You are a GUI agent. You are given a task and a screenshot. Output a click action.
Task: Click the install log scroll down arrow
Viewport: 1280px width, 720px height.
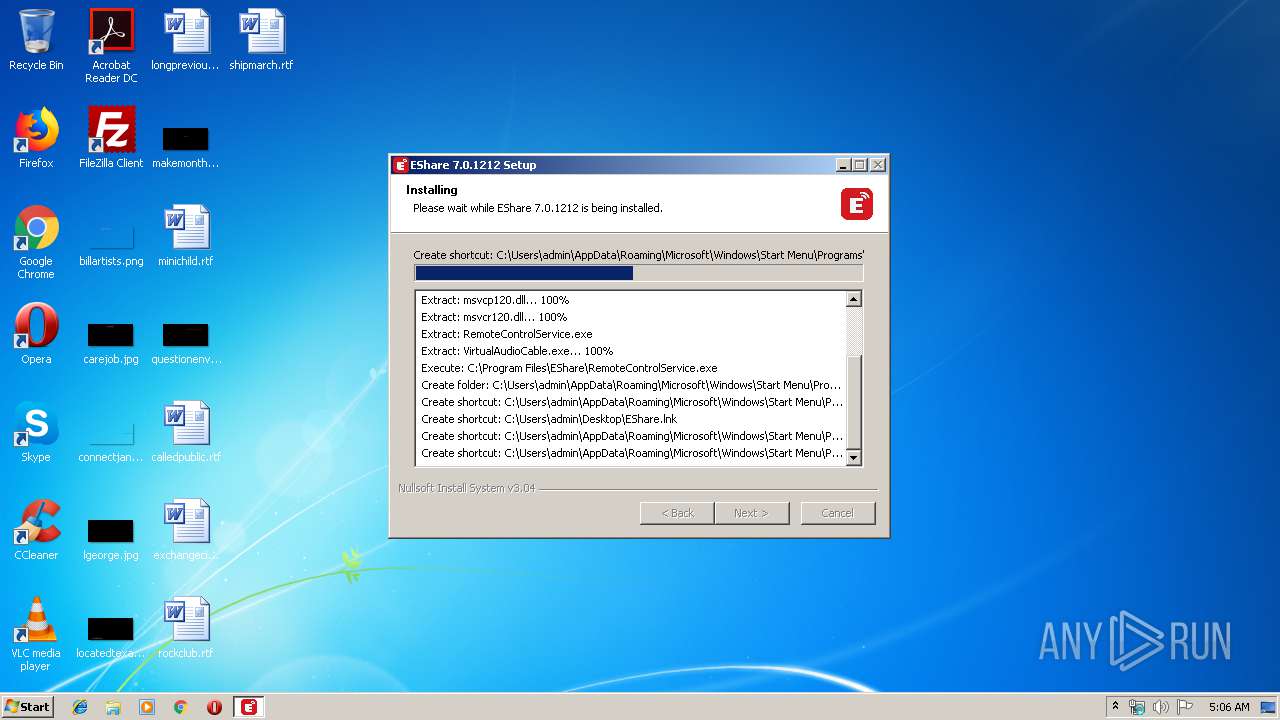[x=853, y=457]
